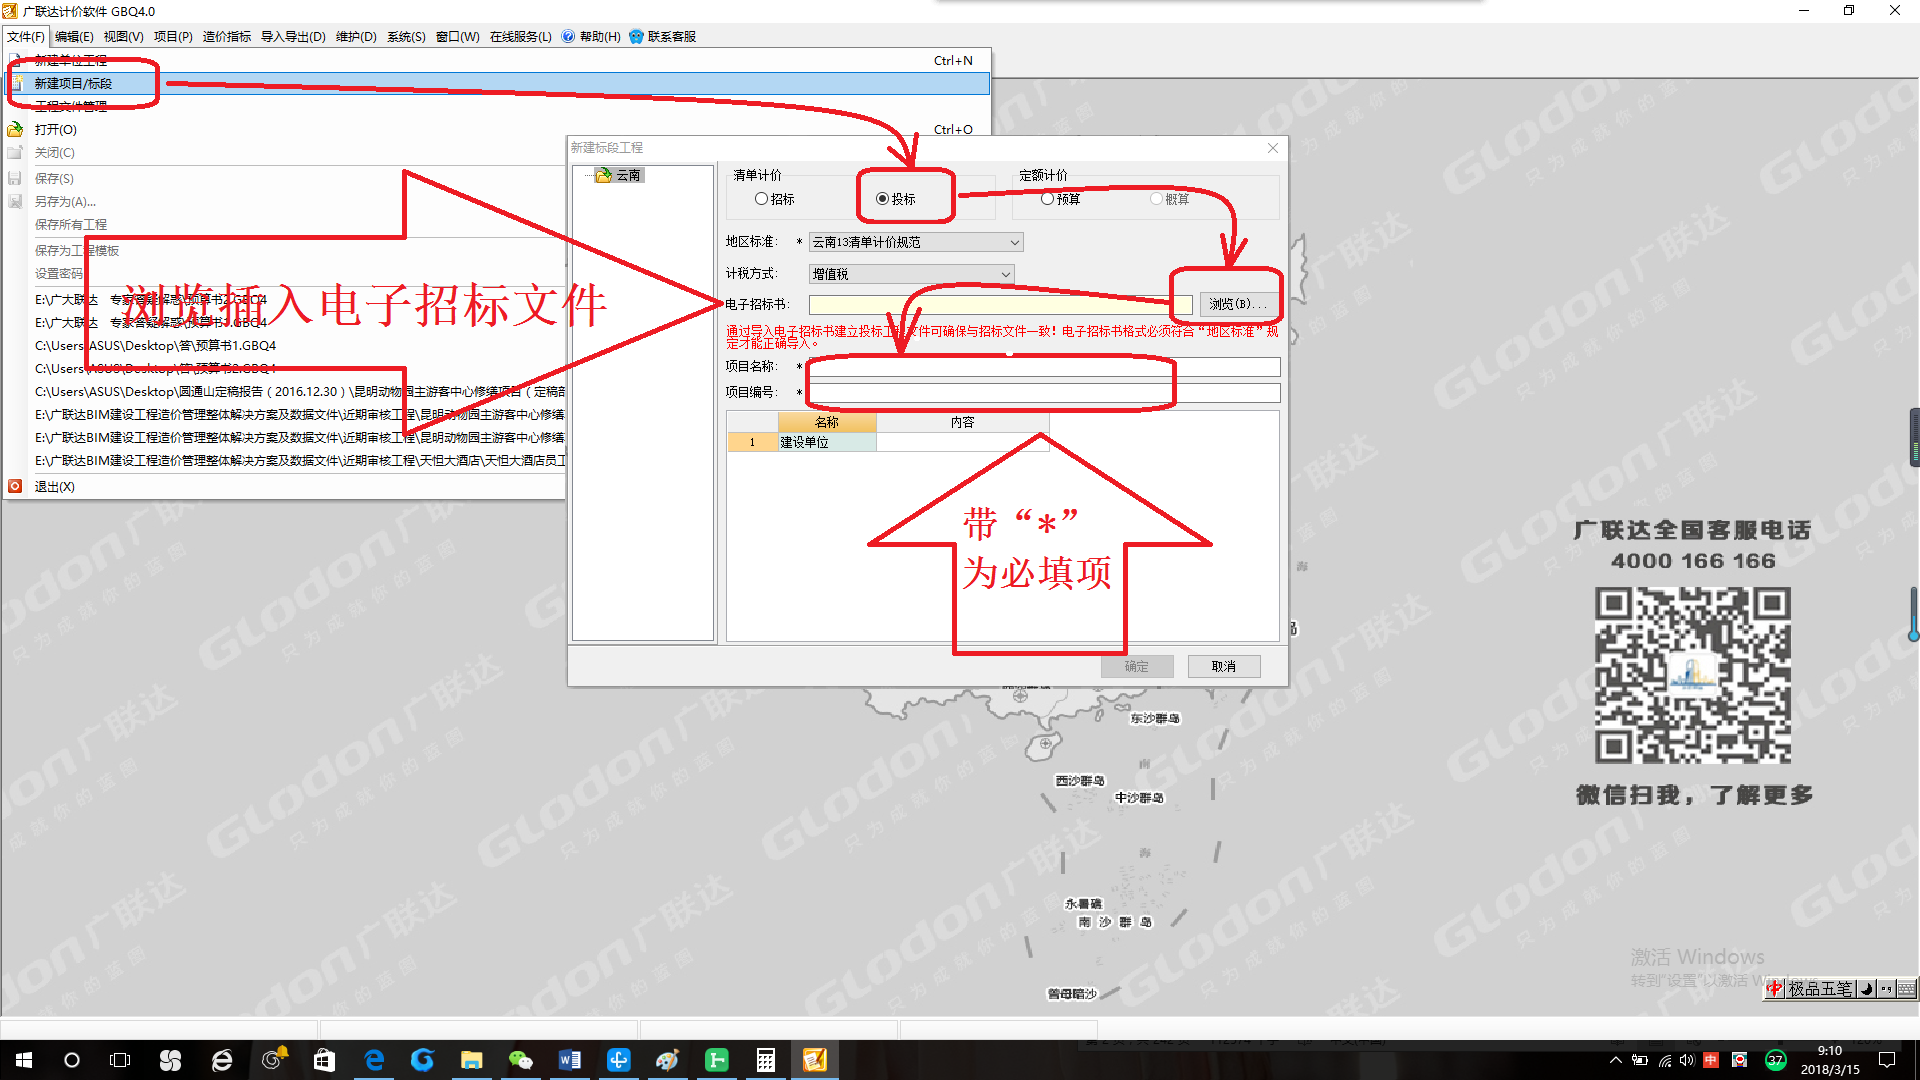This screenshot has width=1920, height=1080.
Task: Launch the pinwheel fan app on taskbar
Action: coord(170,1060)
